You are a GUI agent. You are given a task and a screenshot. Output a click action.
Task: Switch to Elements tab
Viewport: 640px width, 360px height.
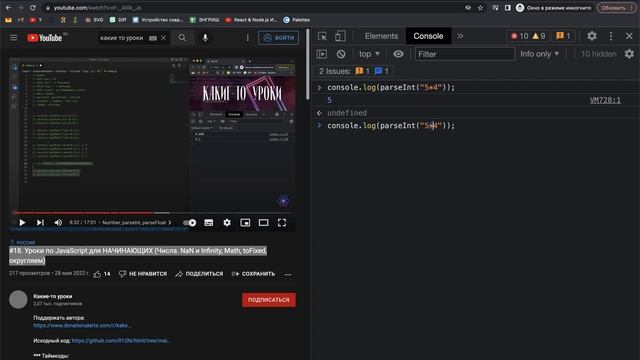click(381, 36)
